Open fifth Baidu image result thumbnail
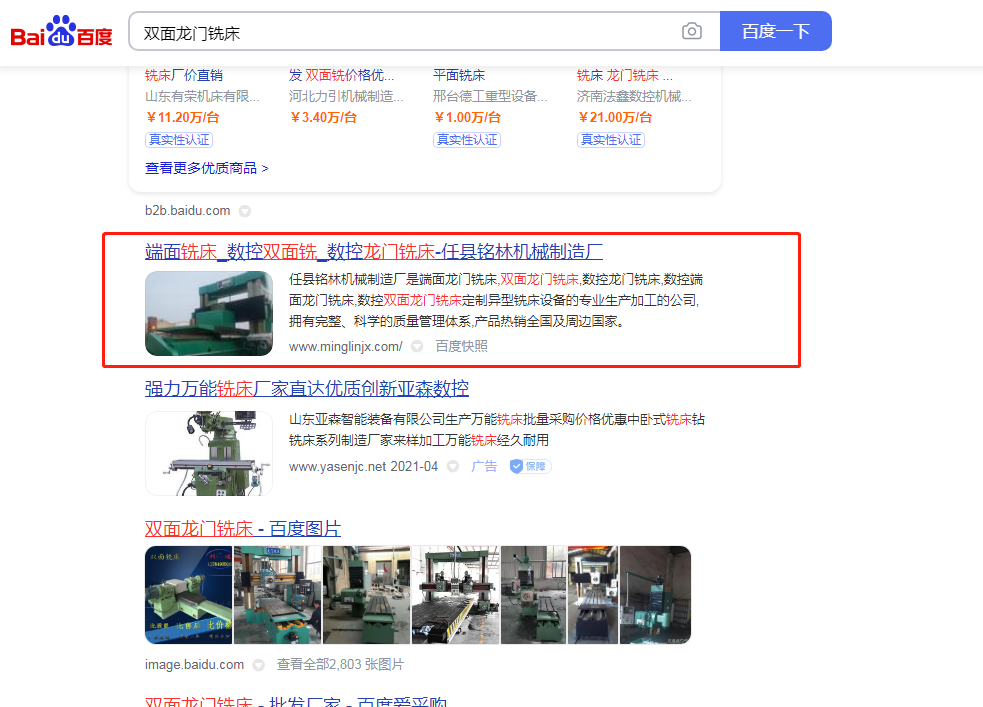 tap(534, 595)
